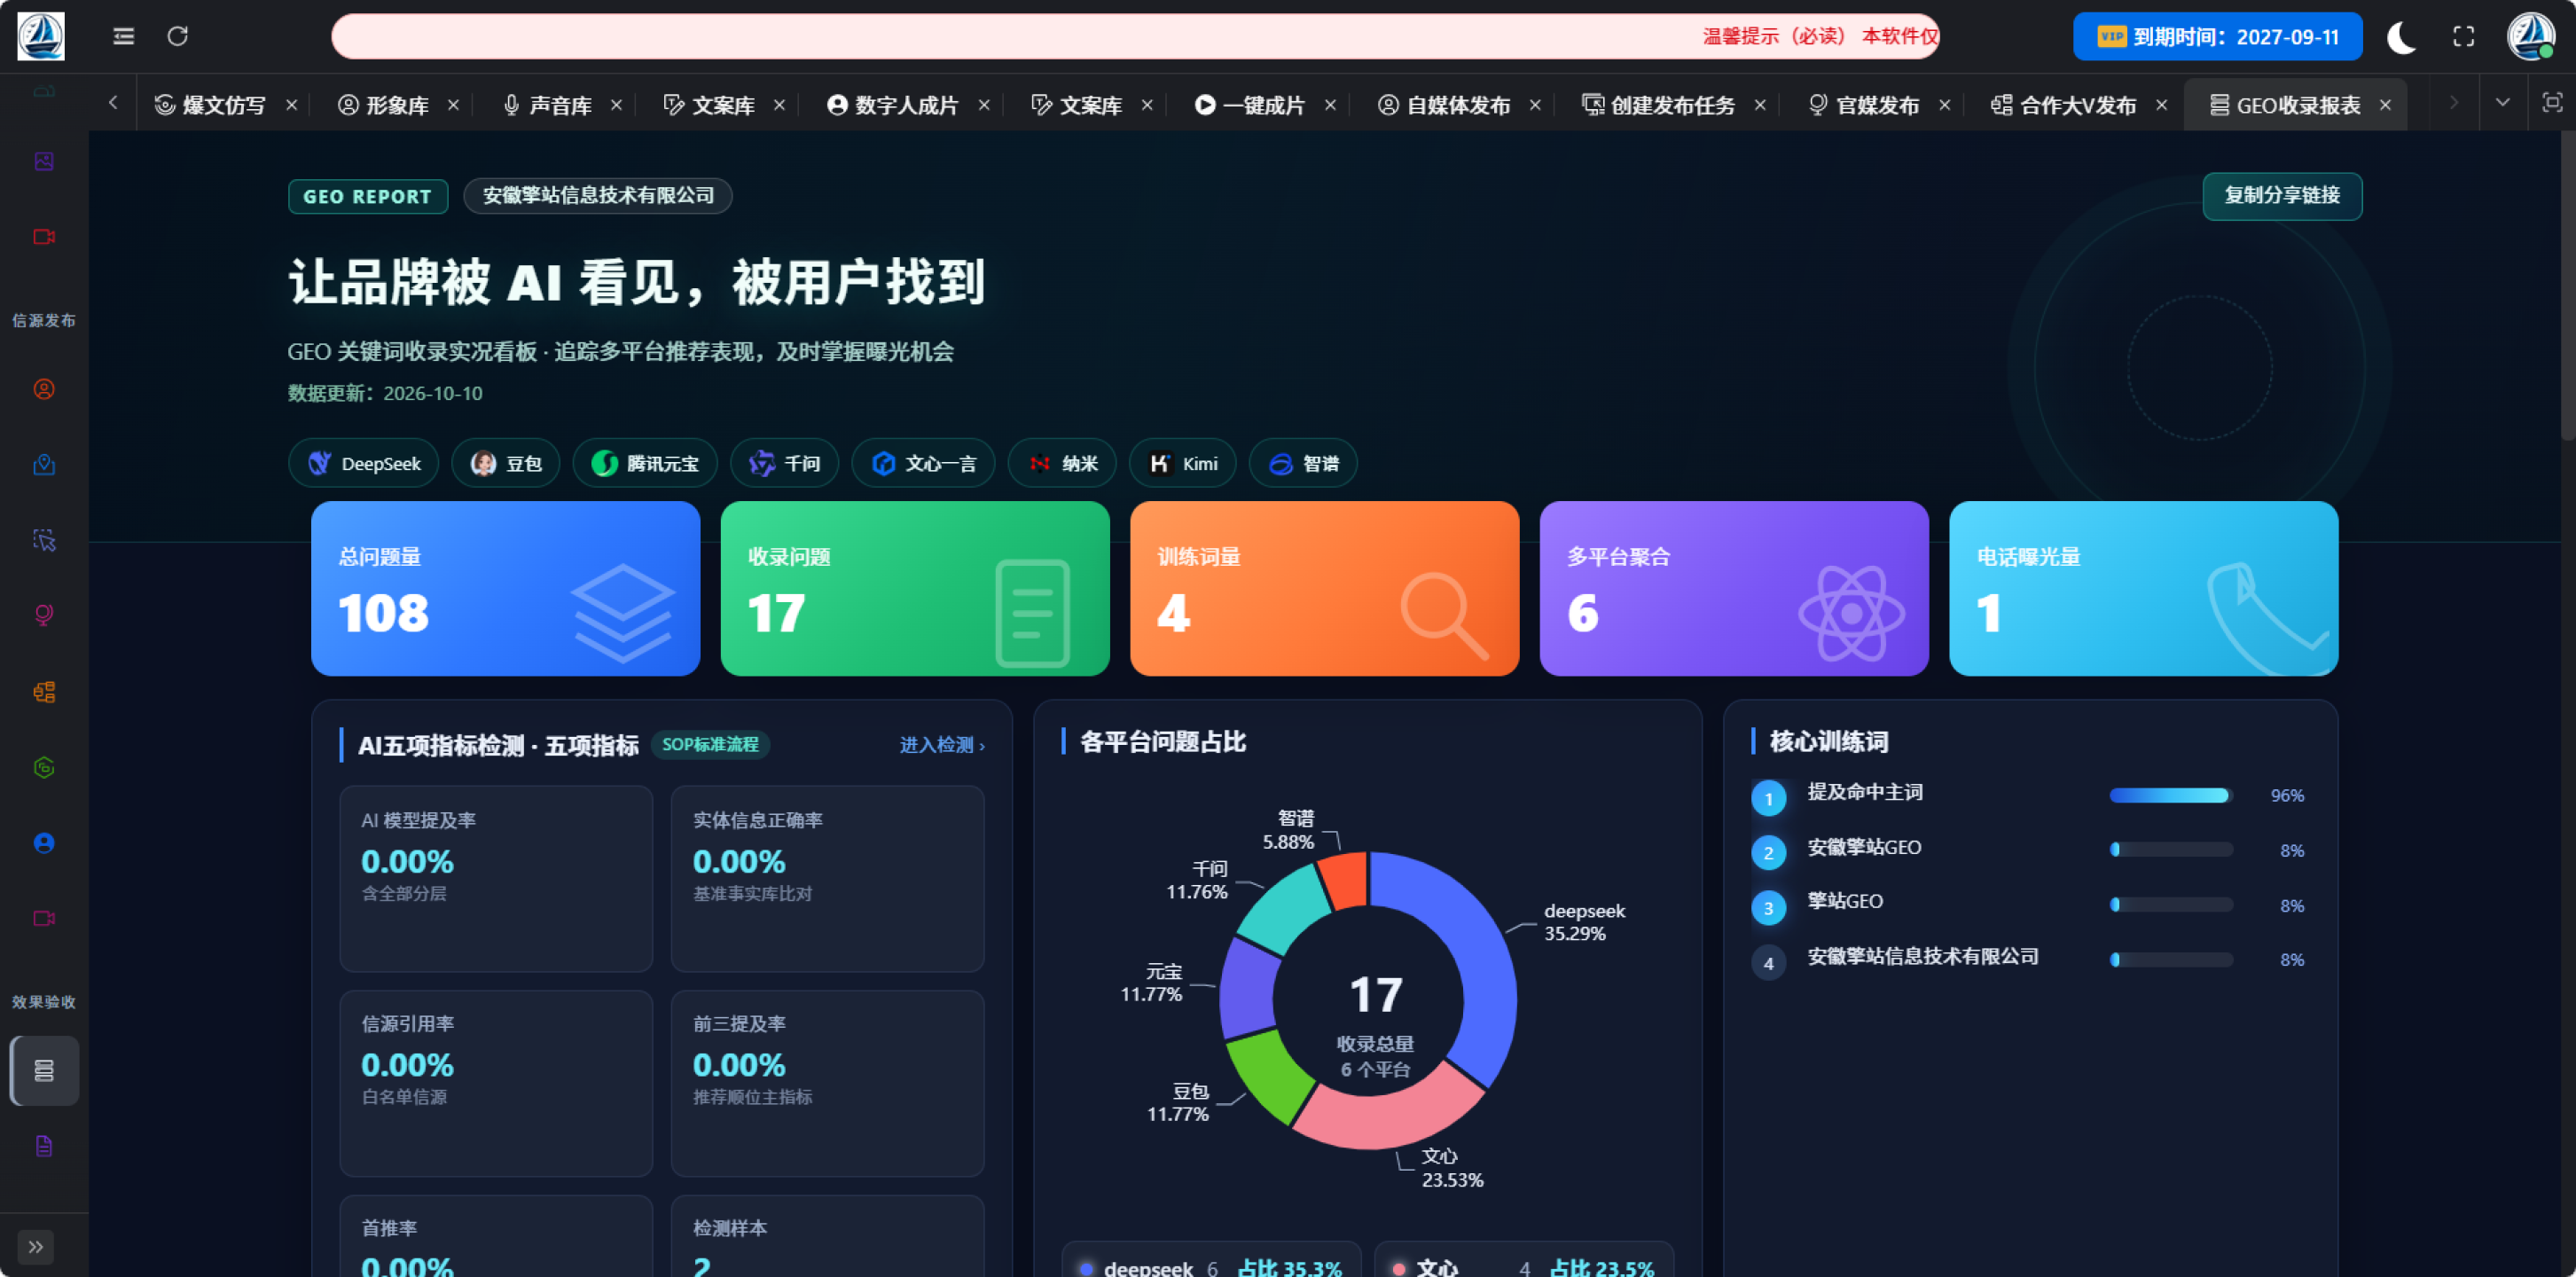
Task: Click the 训练词量 search-icon card
Action: (x=1325, y=589)
